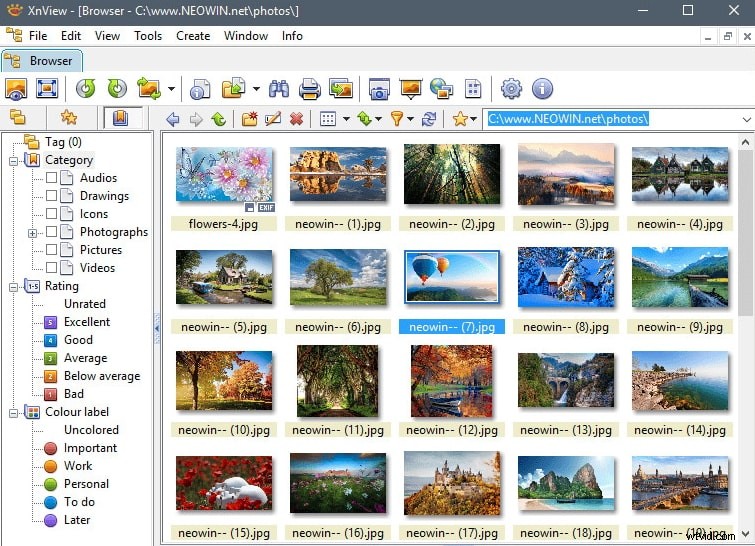
Task: Open the filter funnel dropdown arrow
Action: tap(410, 119)
